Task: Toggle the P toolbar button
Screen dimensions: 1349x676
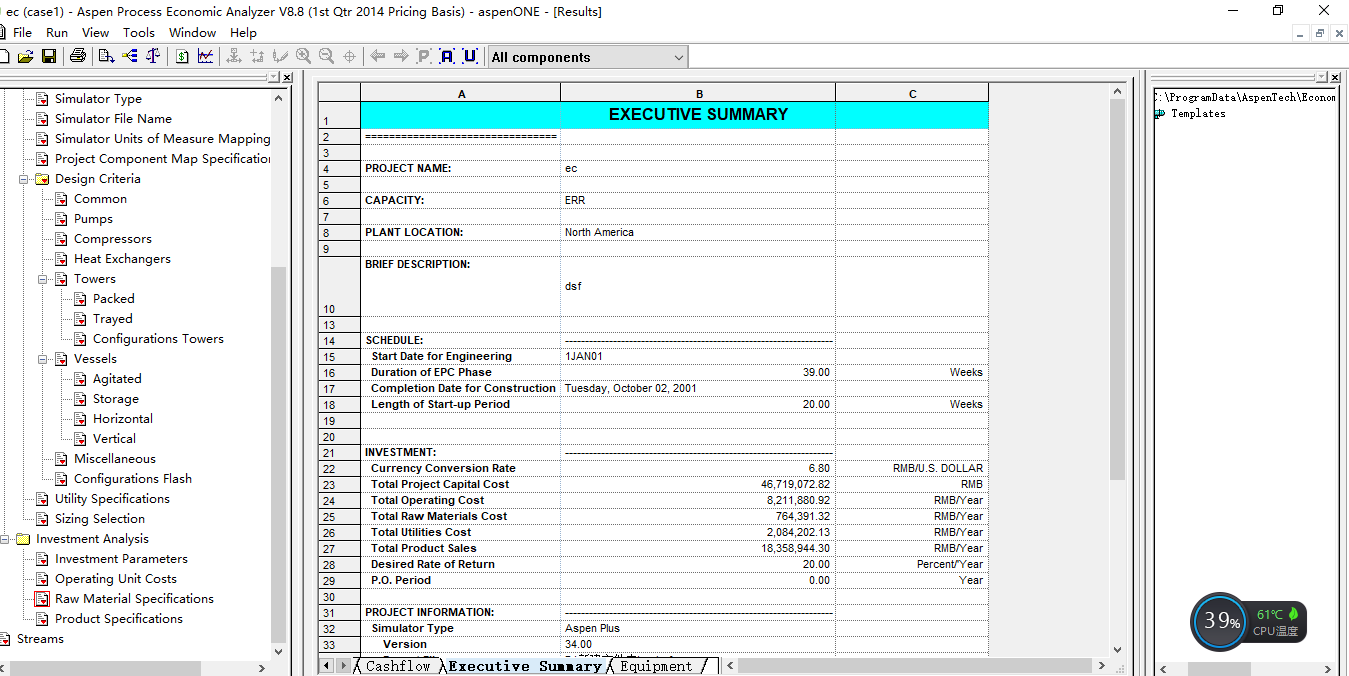Action: 424,56
